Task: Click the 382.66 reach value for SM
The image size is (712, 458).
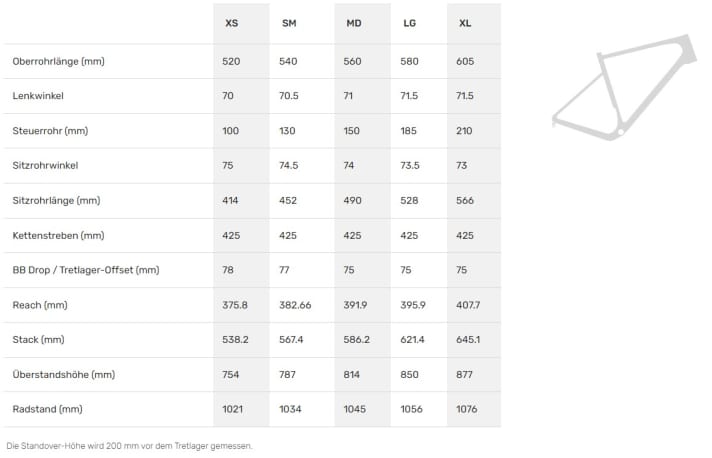Action: [x=295, y=305]
